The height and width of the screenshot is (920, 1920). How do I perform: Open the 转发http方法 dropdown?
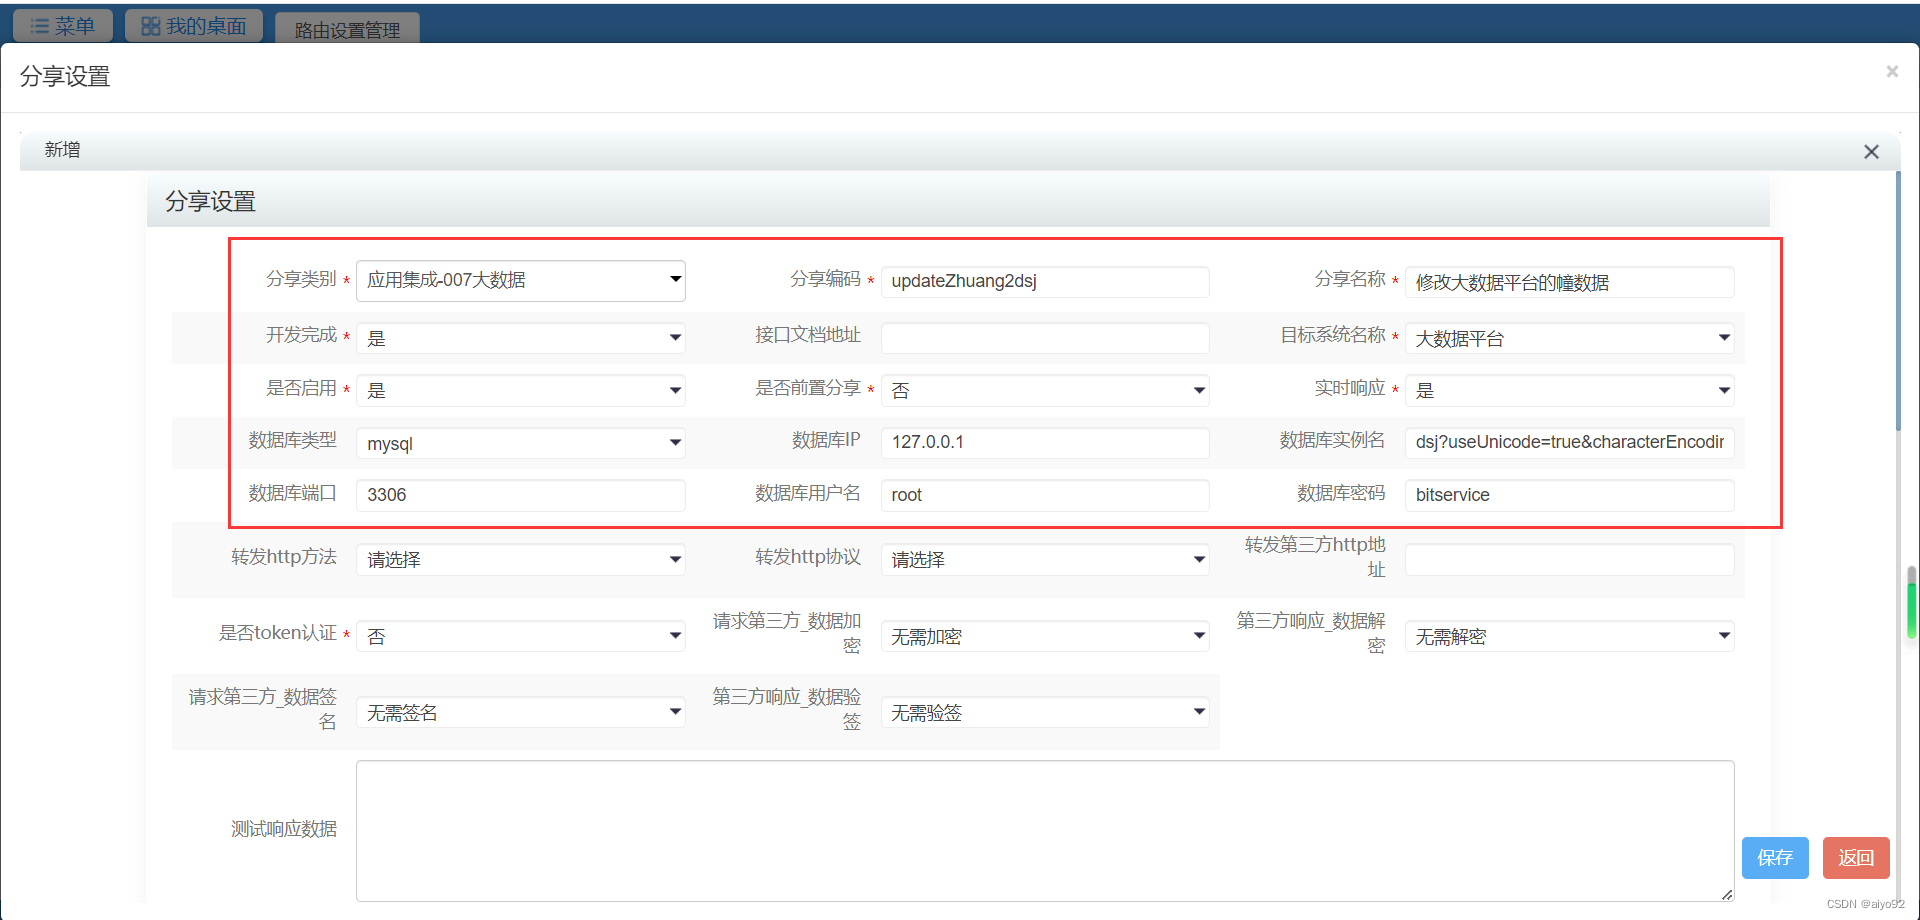coord(521,559)
